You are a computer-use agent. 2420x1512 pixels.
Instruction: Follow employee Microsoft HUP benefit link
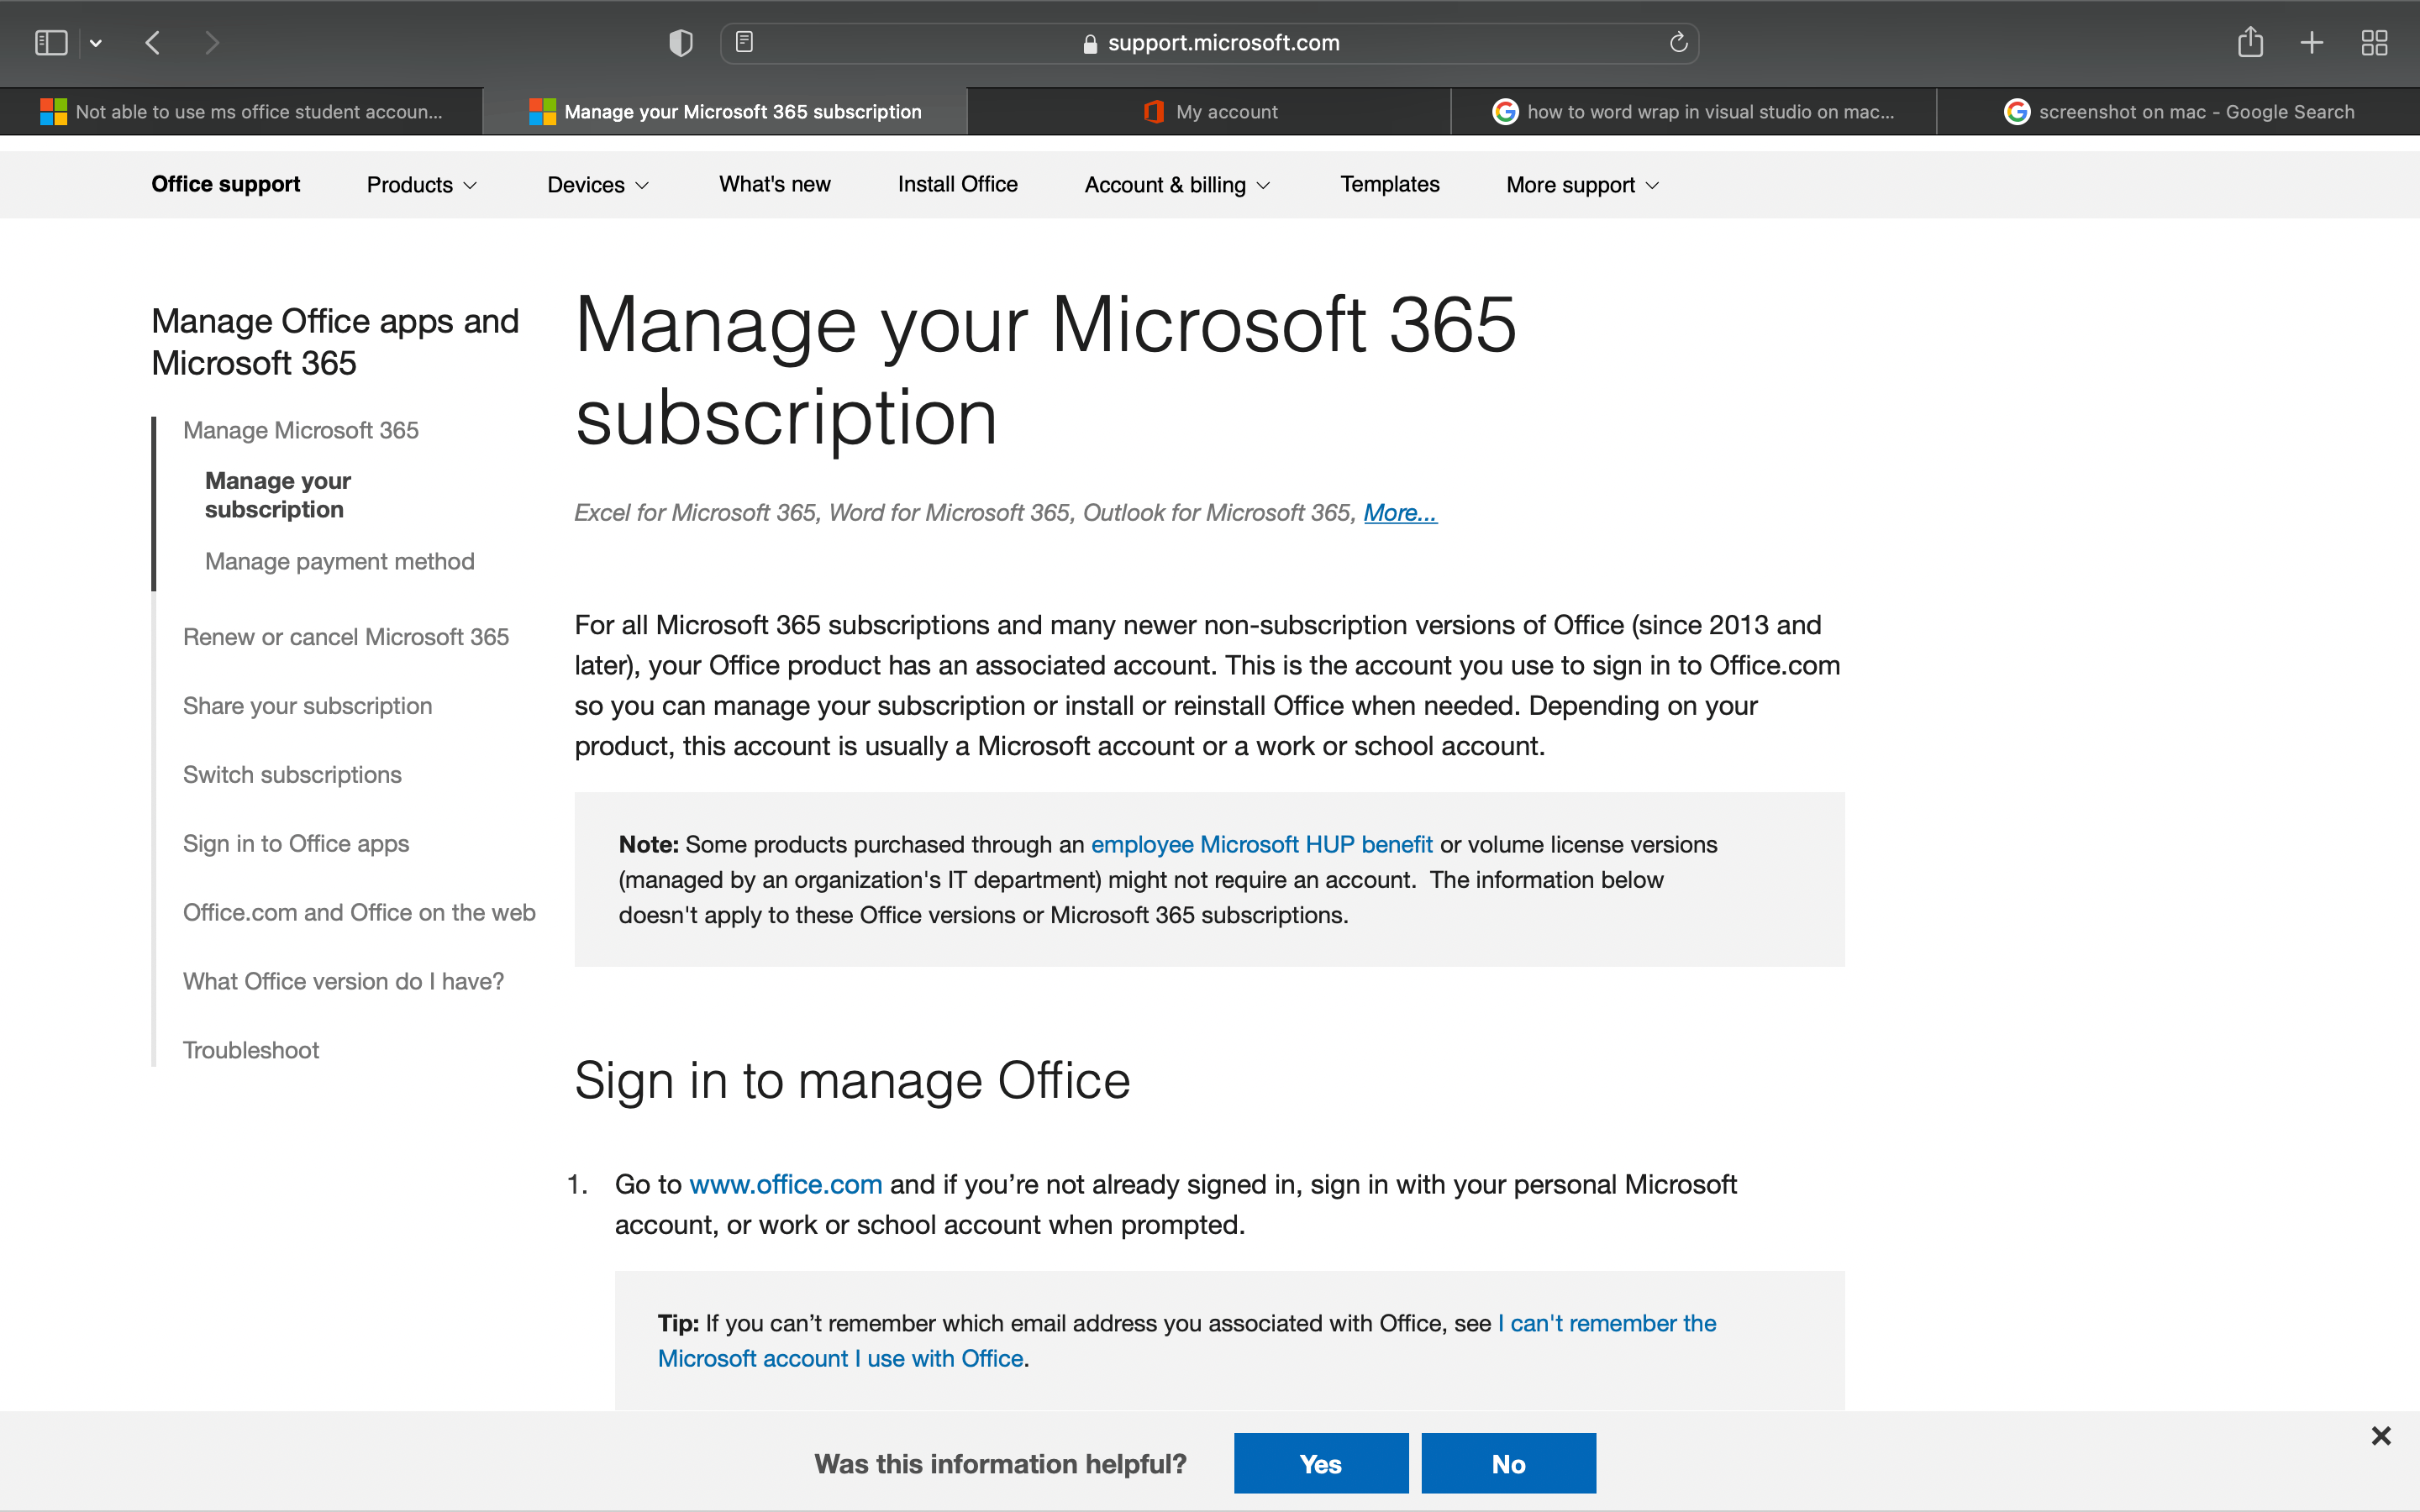click(x=1261, y=845)
